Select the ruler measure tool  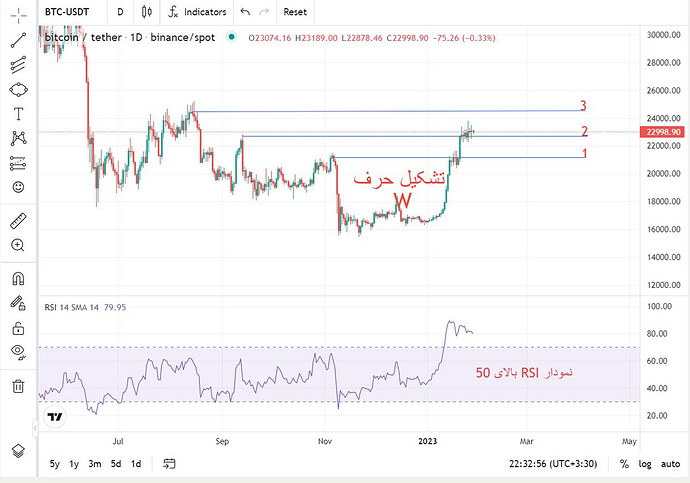coord(18,220)
